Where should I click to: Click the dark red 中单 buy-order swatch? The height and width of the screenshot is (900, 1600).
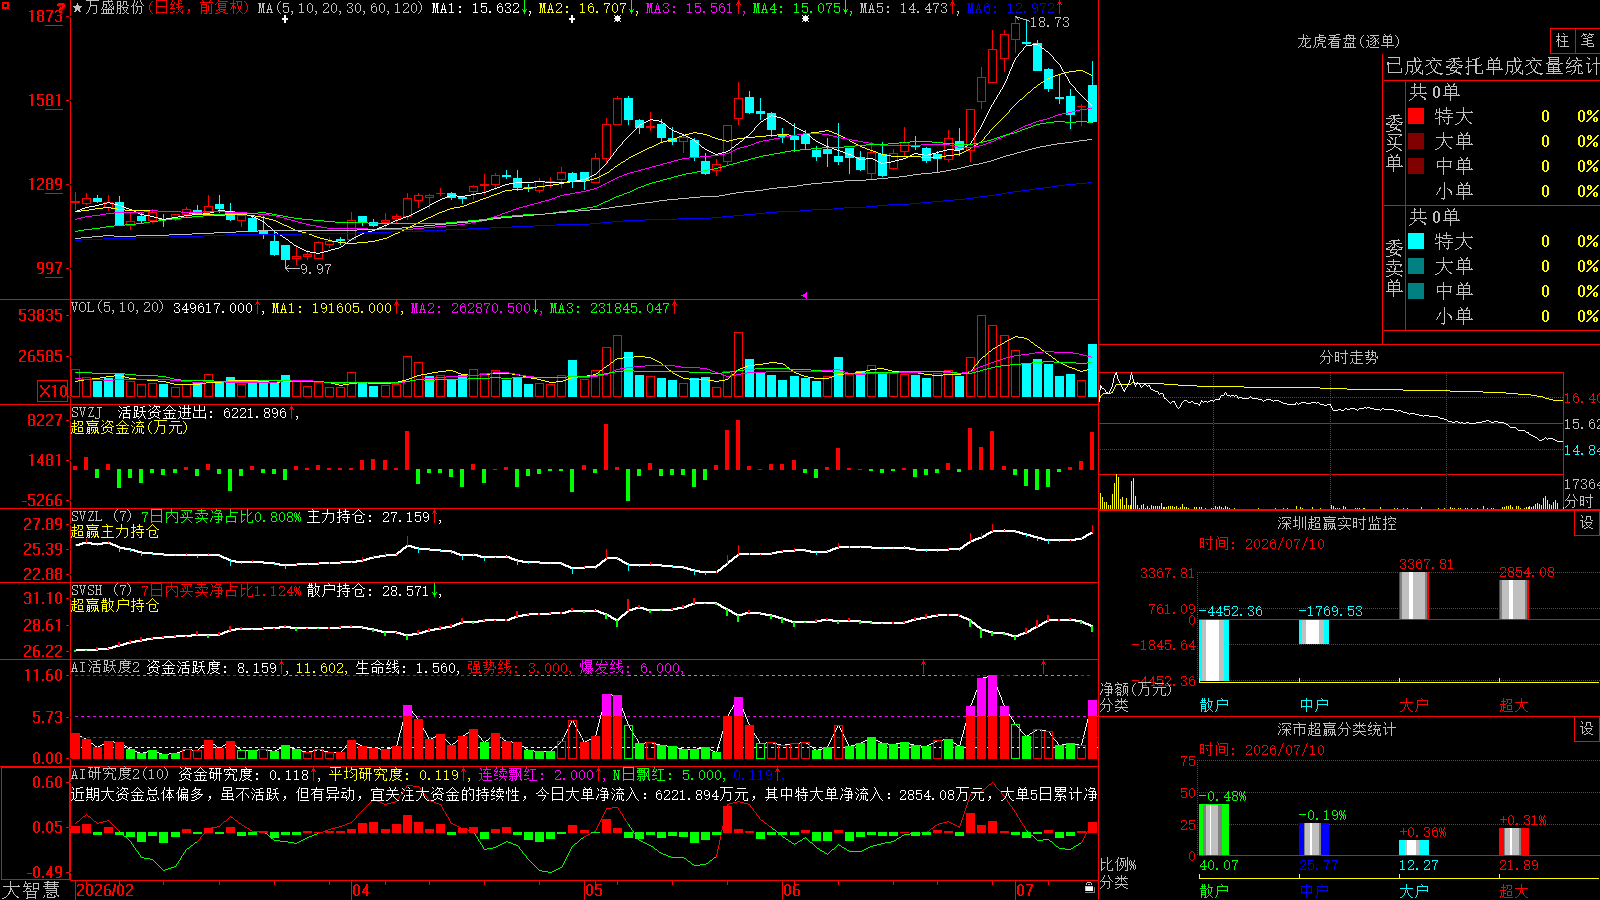[1416, 166]
